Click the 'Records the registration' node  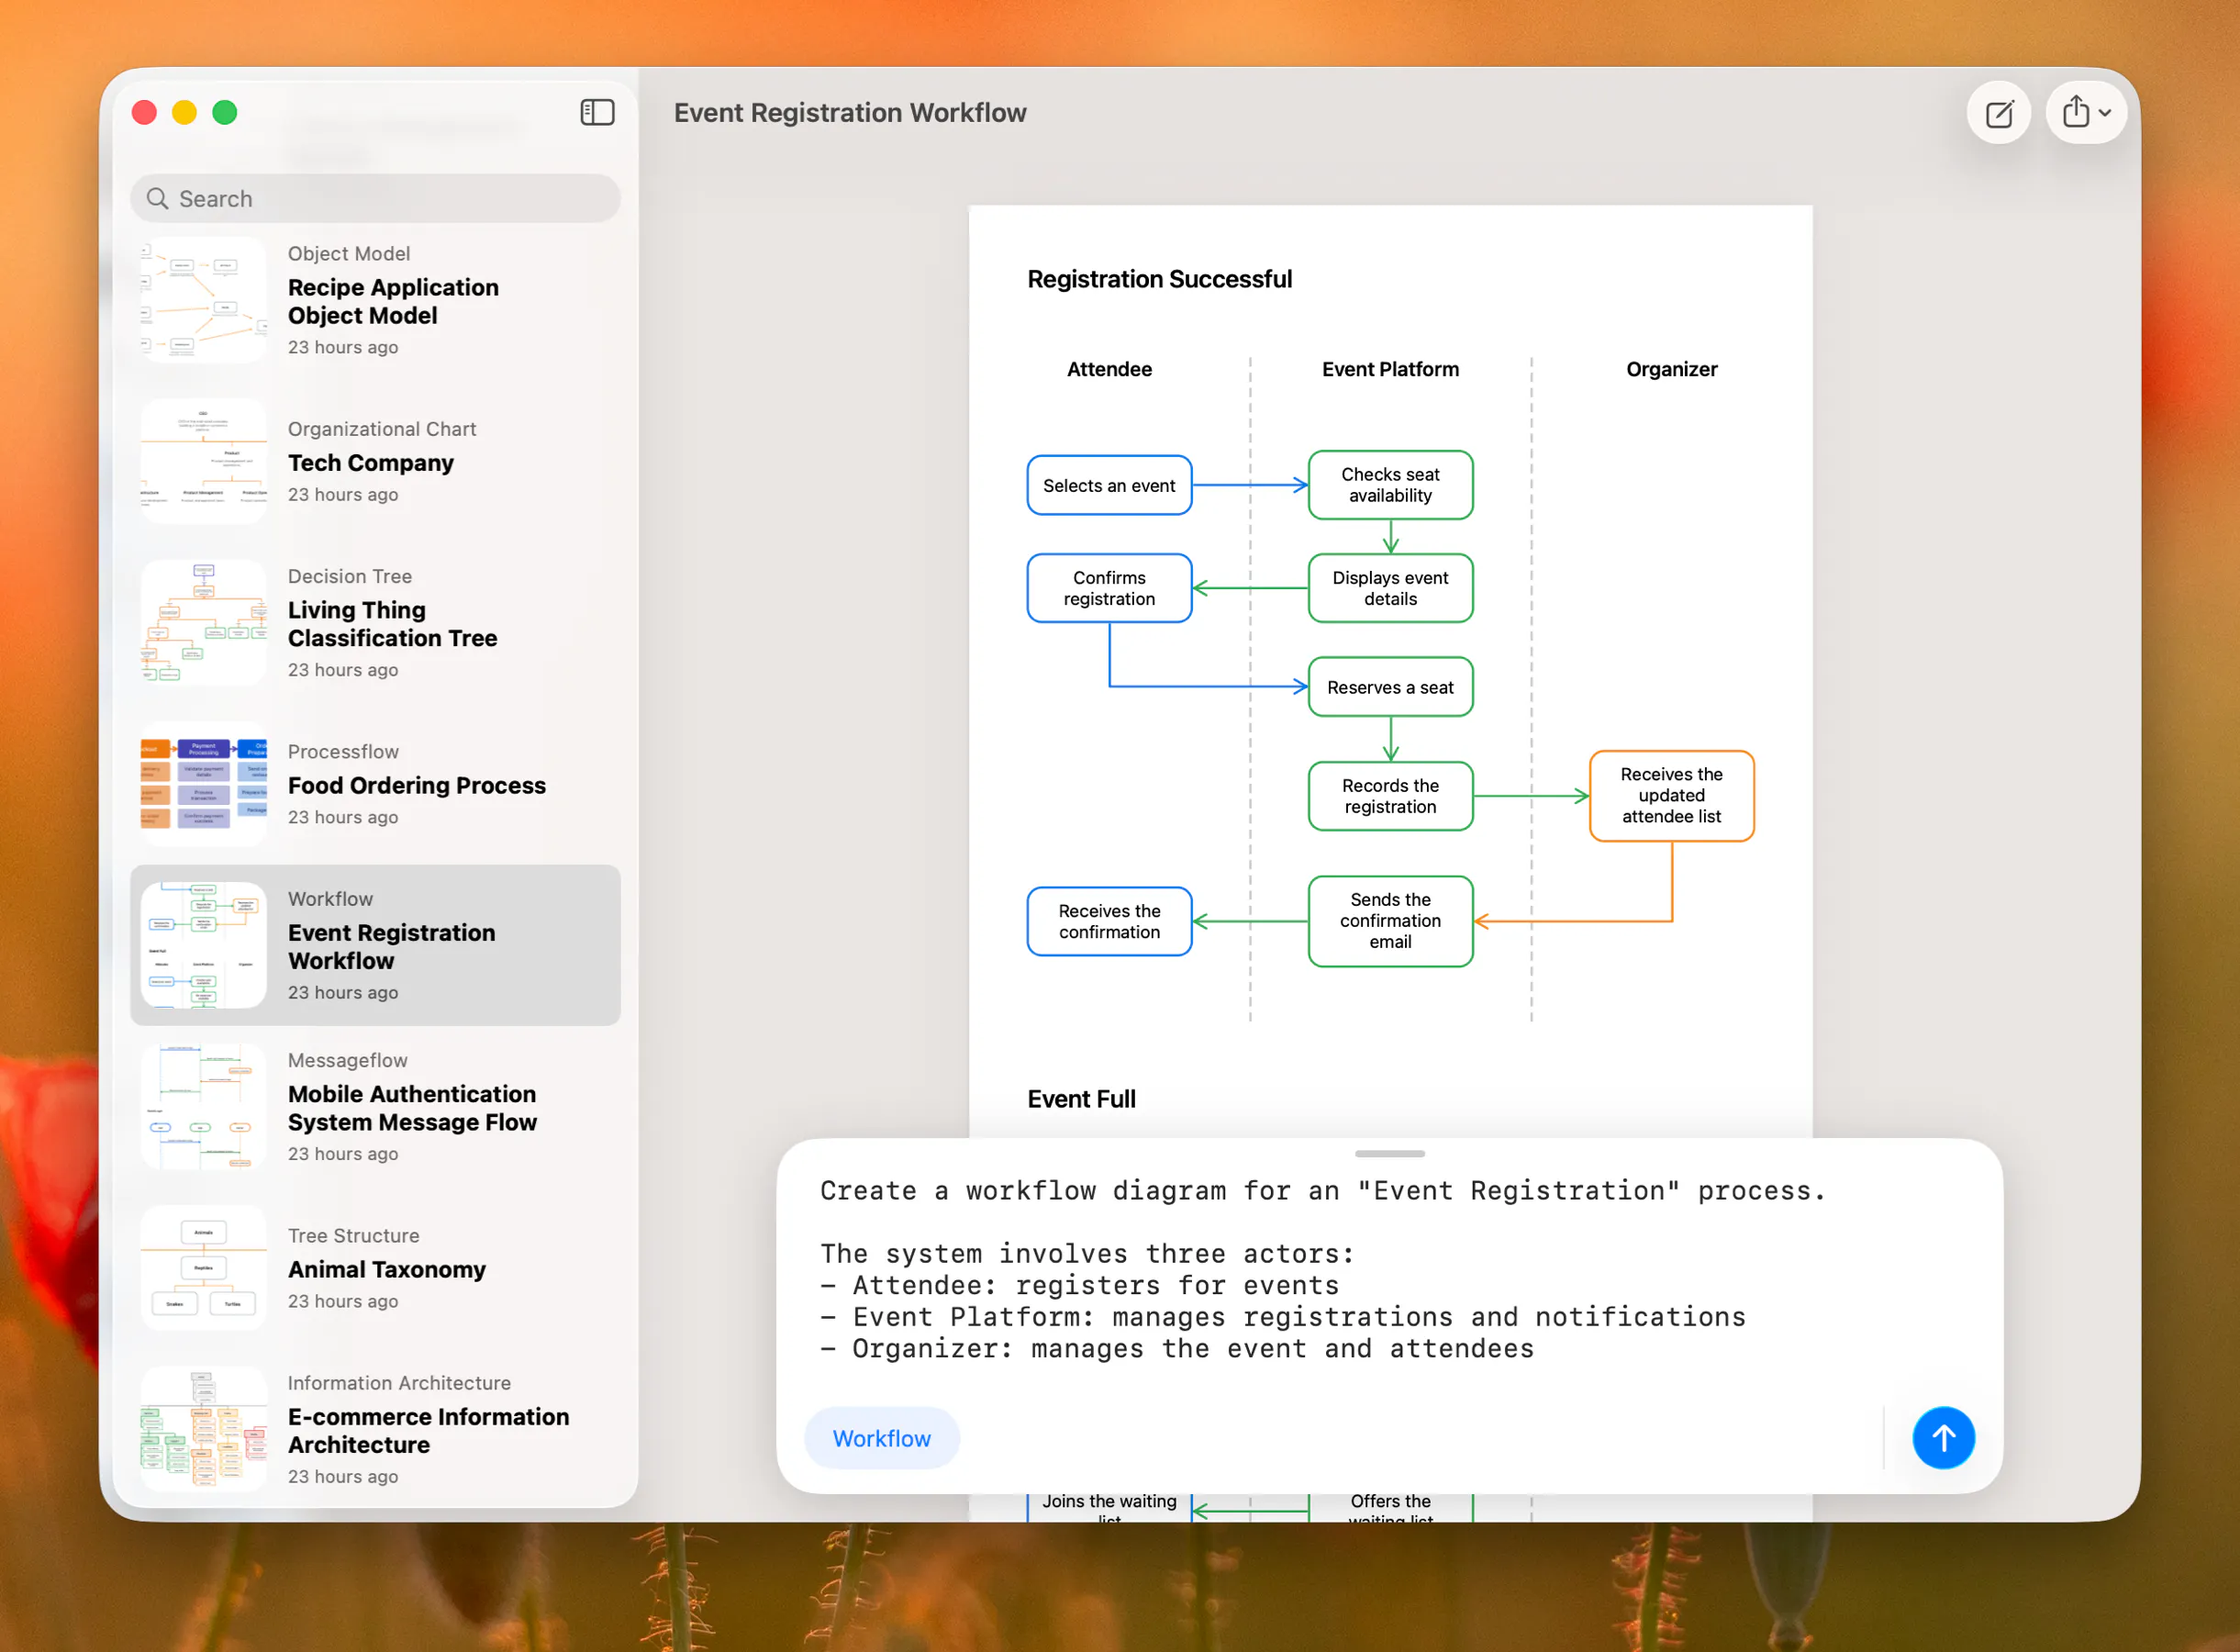click(x=1390, y=796)
